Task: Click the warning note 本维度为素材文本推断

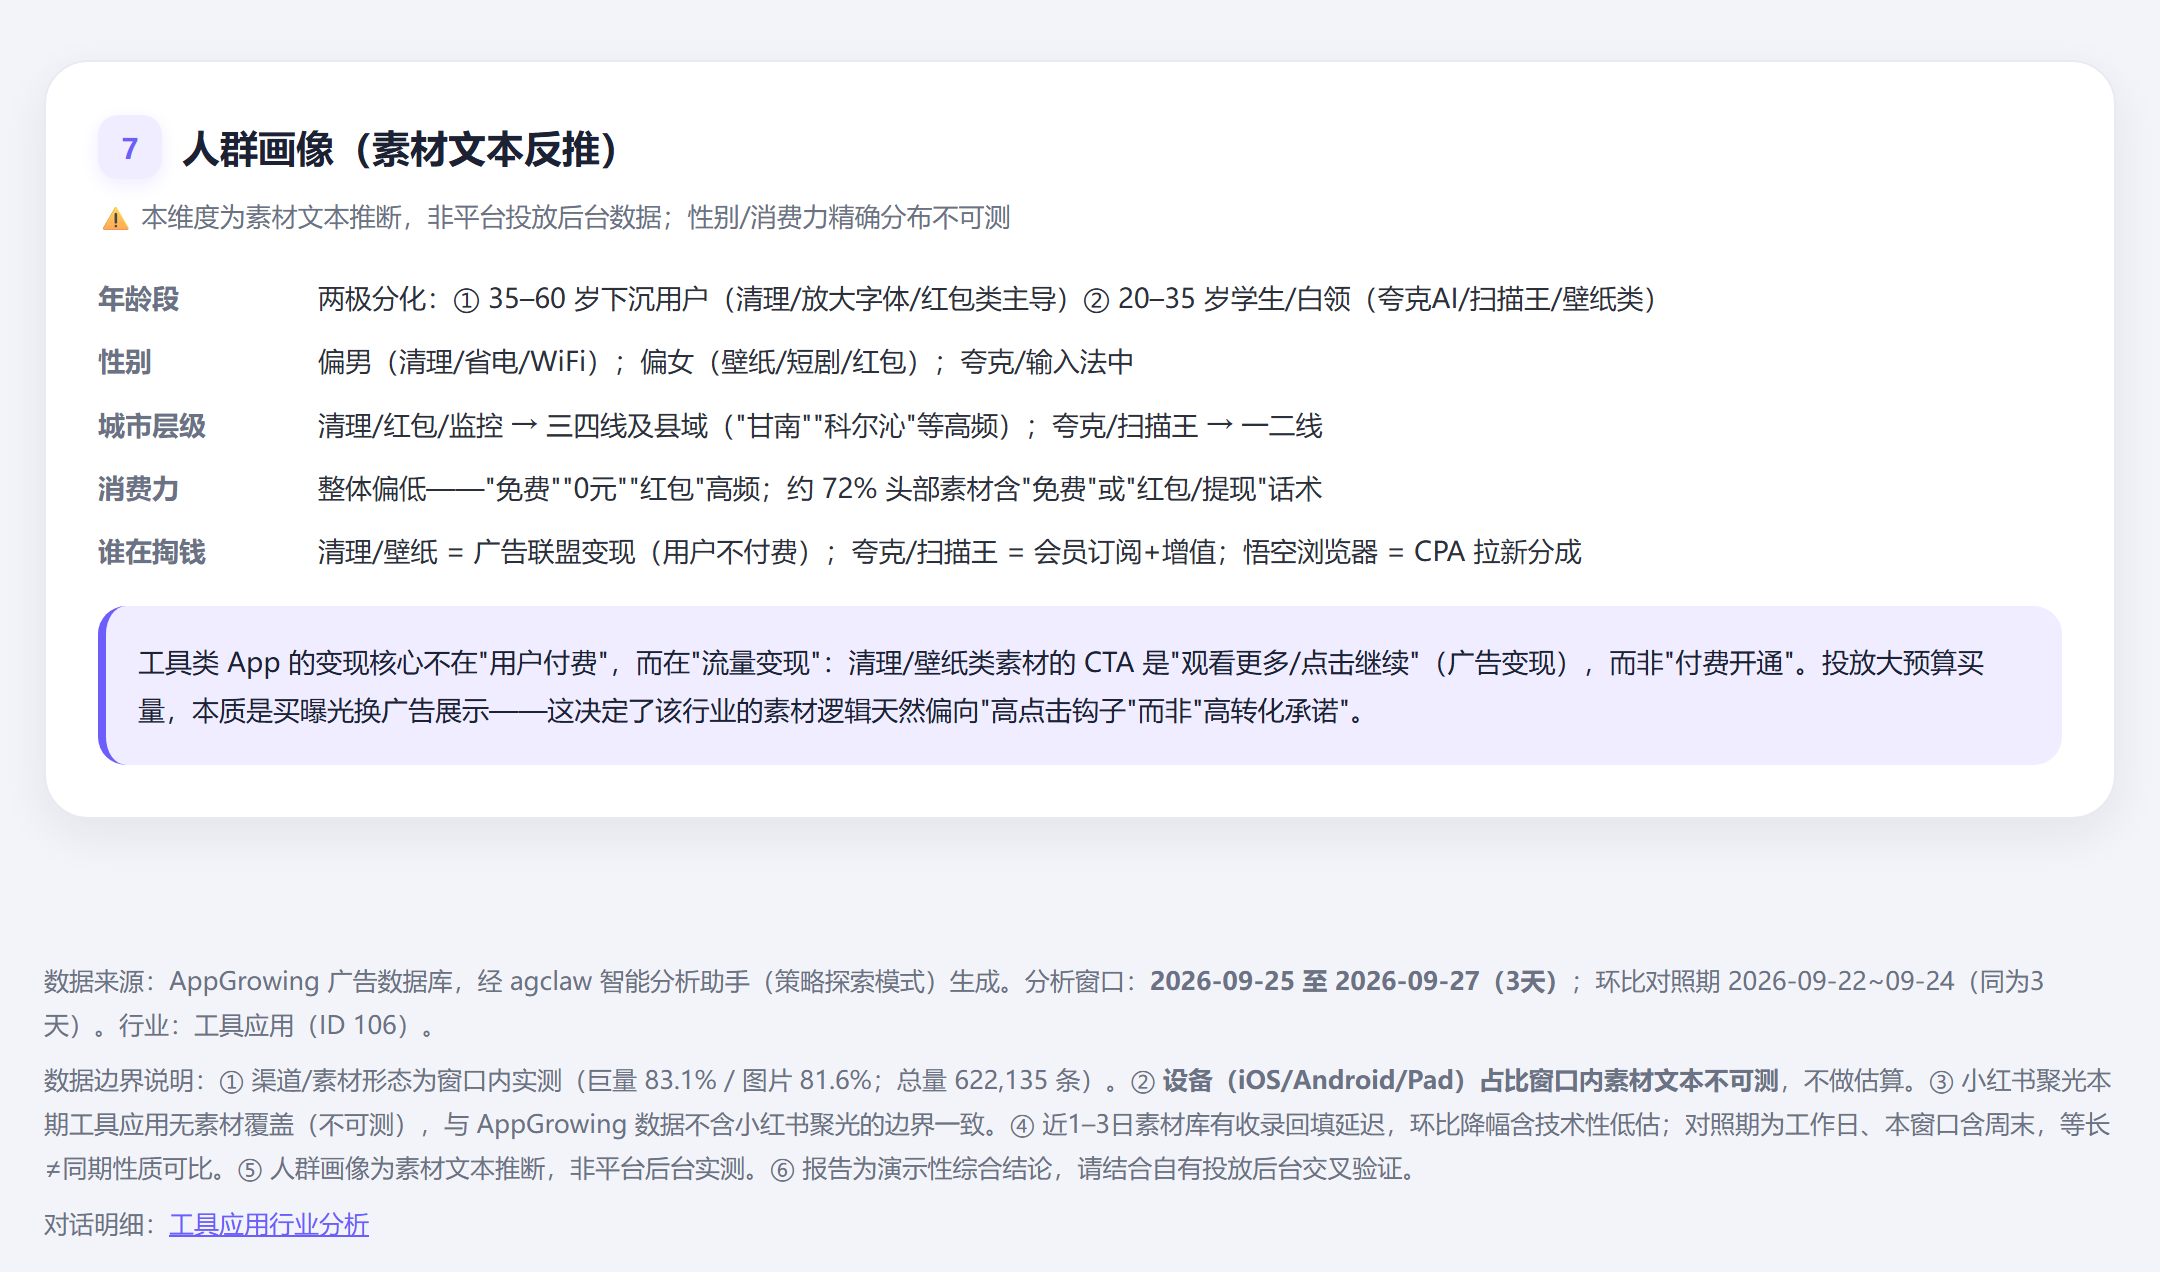Action: click(x=576, y=217)
